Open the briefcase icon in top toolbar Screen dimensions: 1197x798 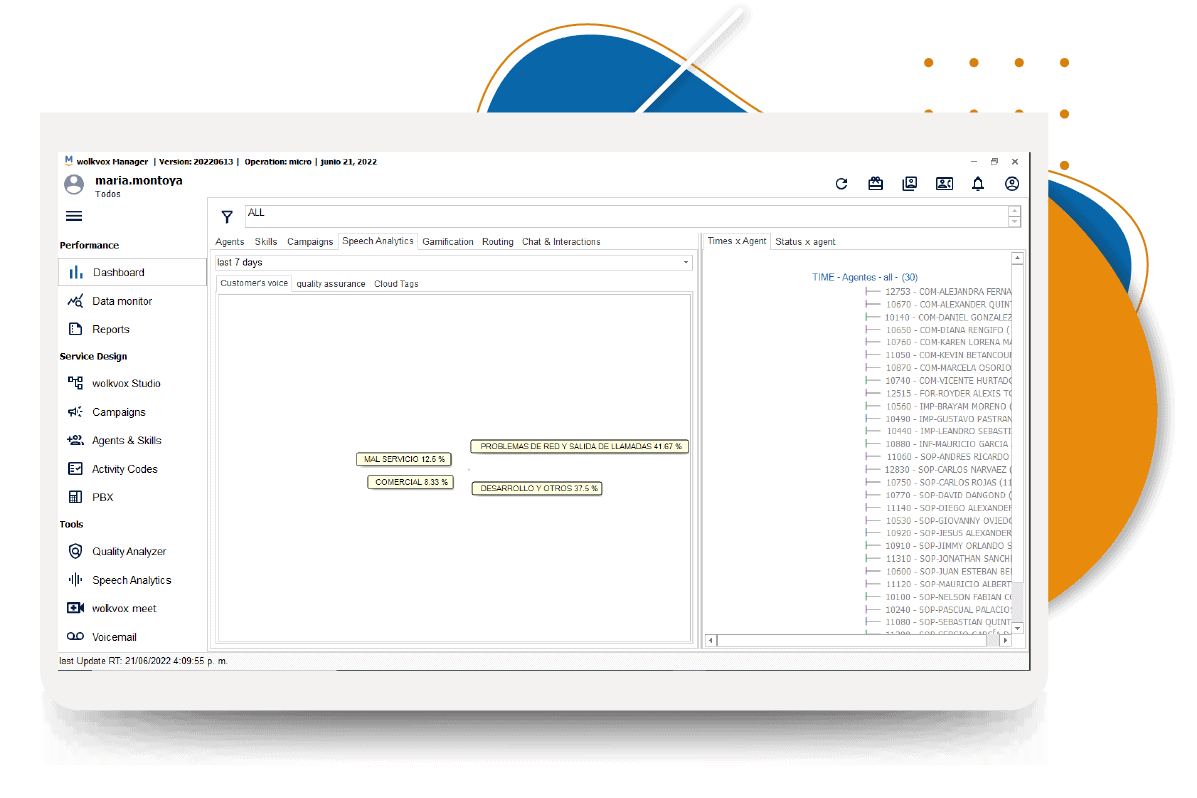[876, 184]
